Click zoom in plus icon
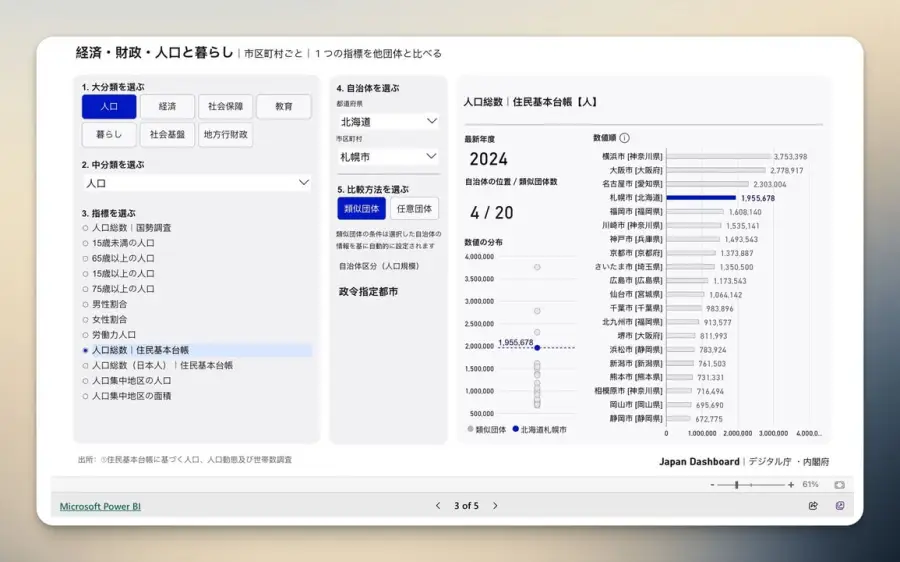Image resolution: width=900 pixels, height=562 pixels. tap(791, 485)
